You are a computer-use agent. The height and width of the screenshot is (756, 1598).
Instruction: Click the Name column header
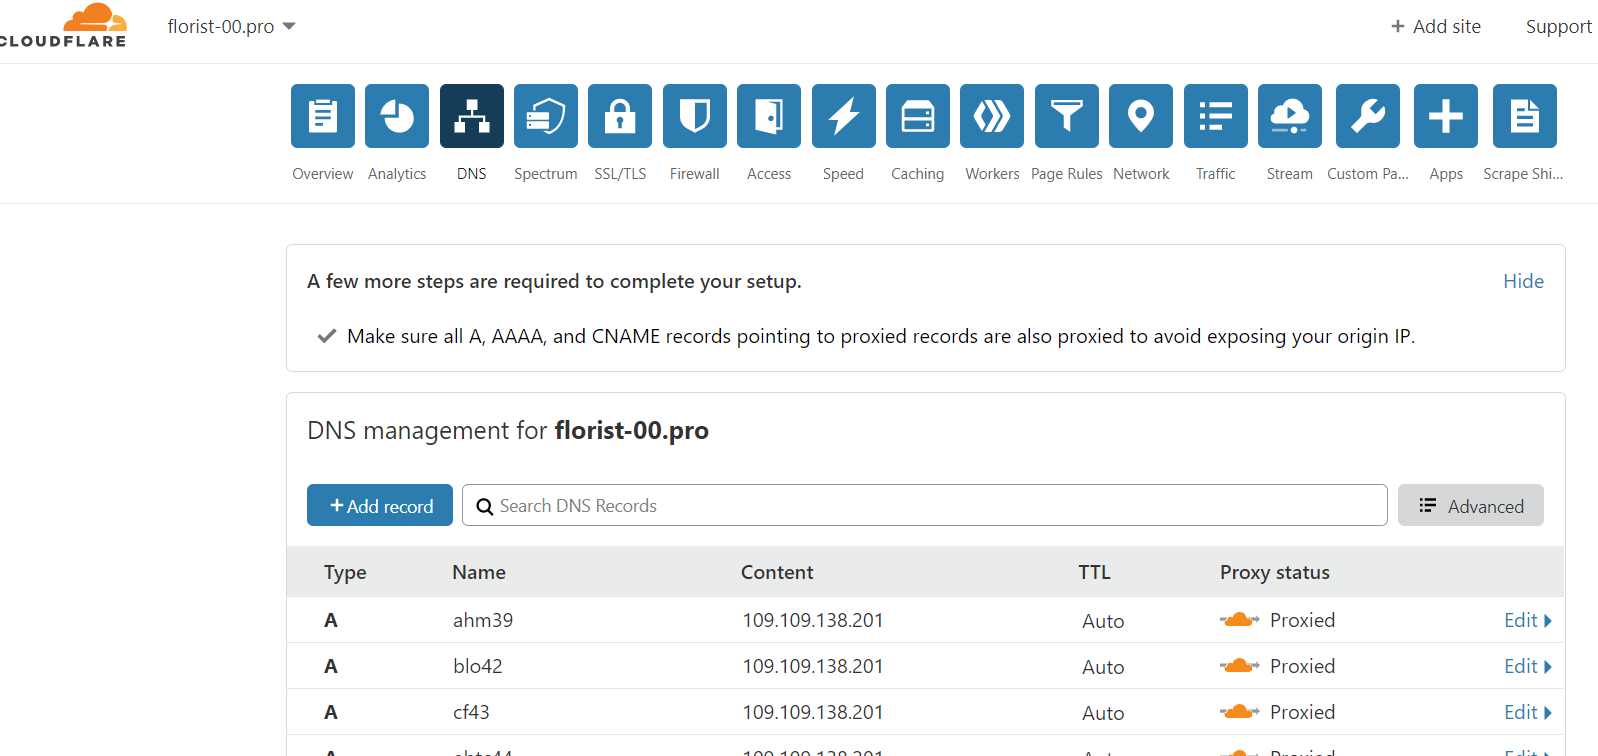pos(479,572)
